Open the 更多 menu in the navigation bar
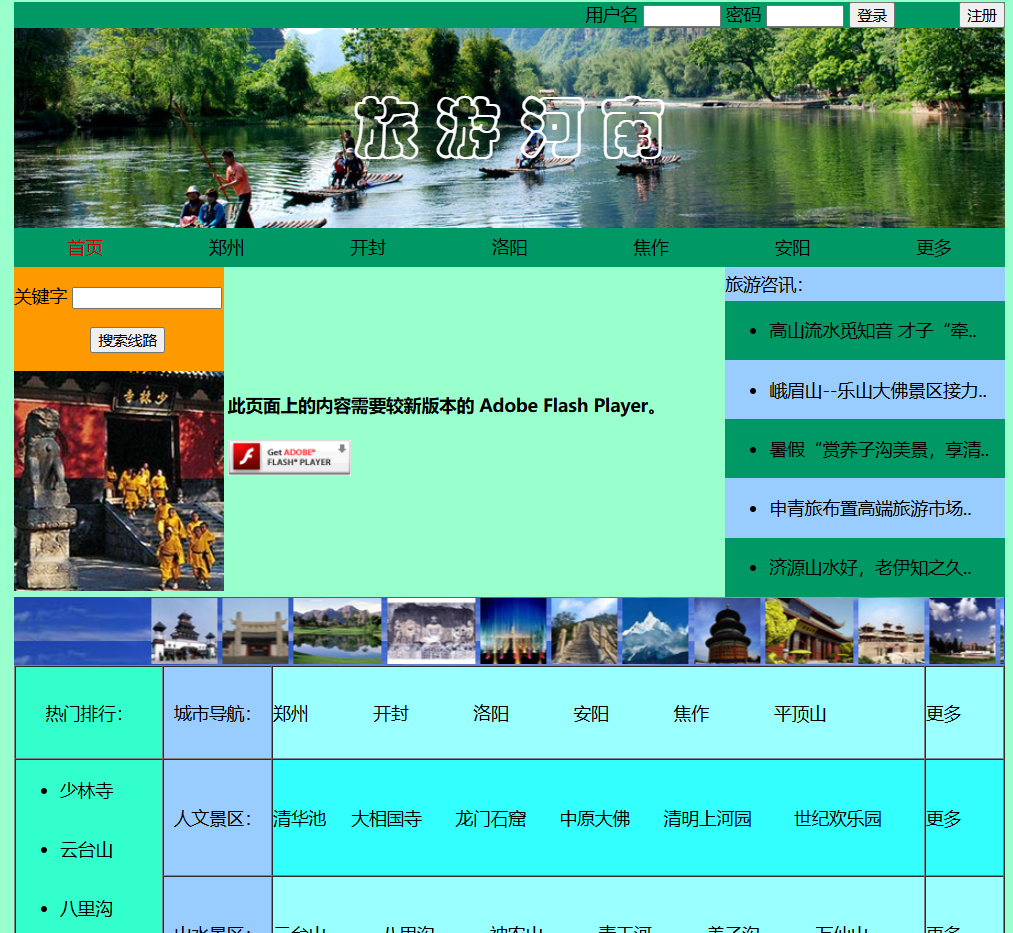 click(x=933, y=248)
